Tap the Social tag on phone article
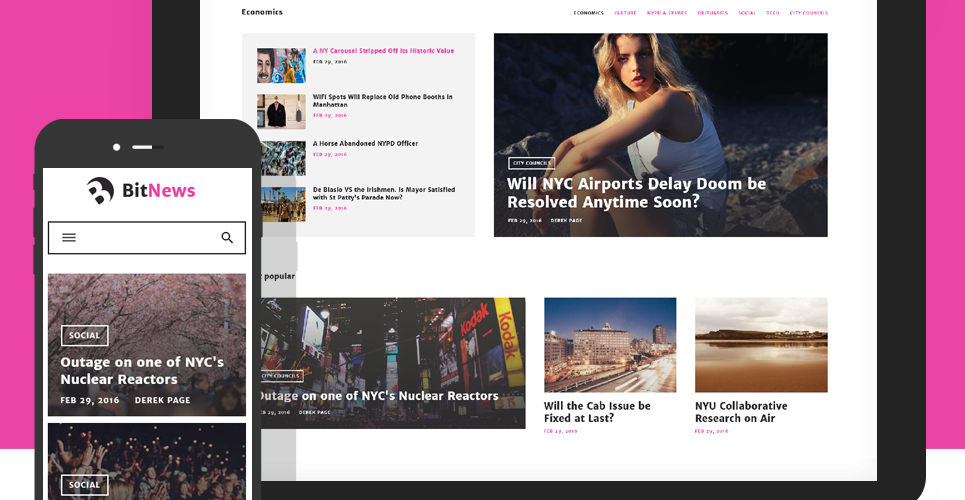The image size is (965, 500). pyautogui.click(x=84, y=336)
